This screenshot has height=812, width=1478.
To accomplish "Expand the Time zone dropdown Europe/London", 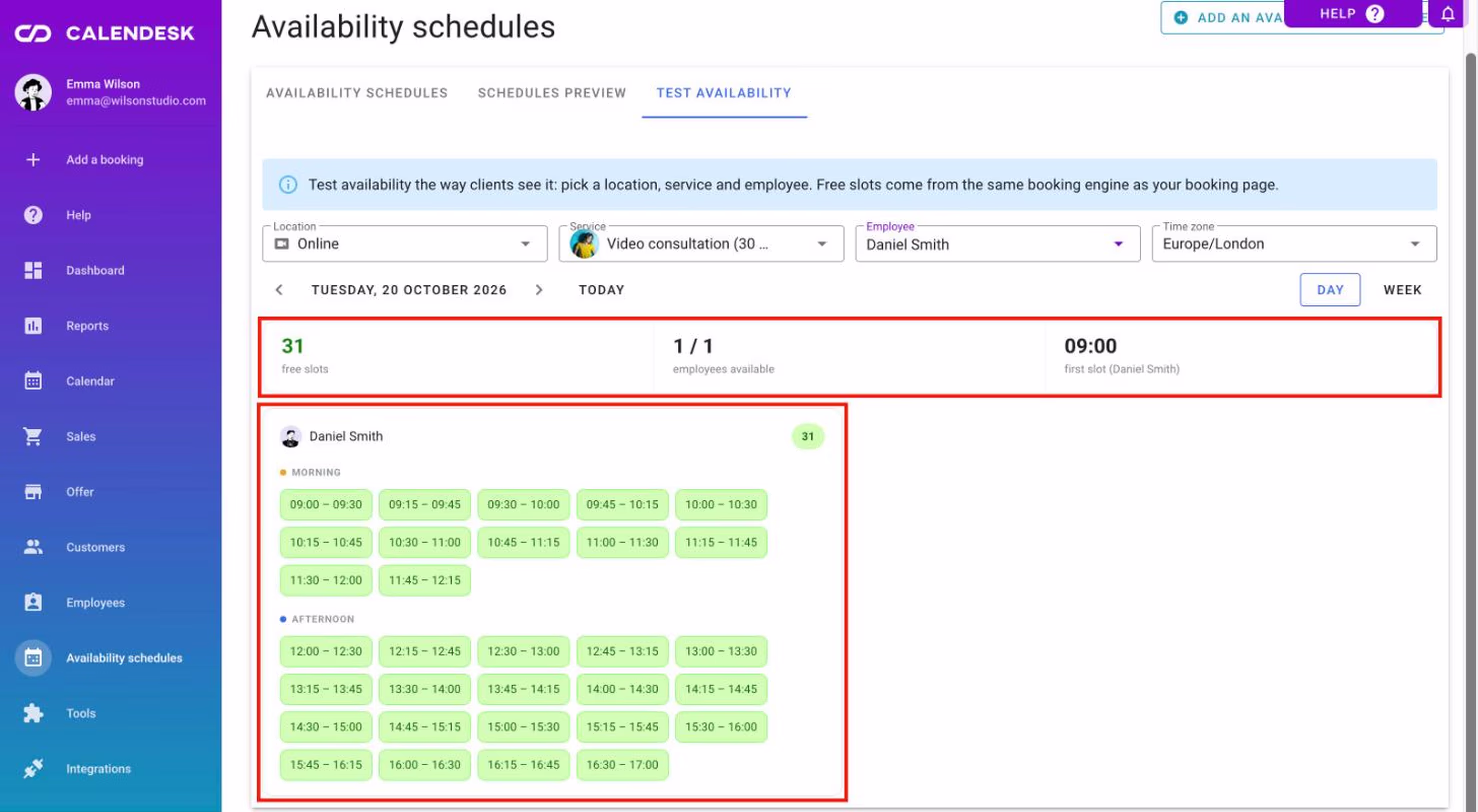I will coord(1294,244).
